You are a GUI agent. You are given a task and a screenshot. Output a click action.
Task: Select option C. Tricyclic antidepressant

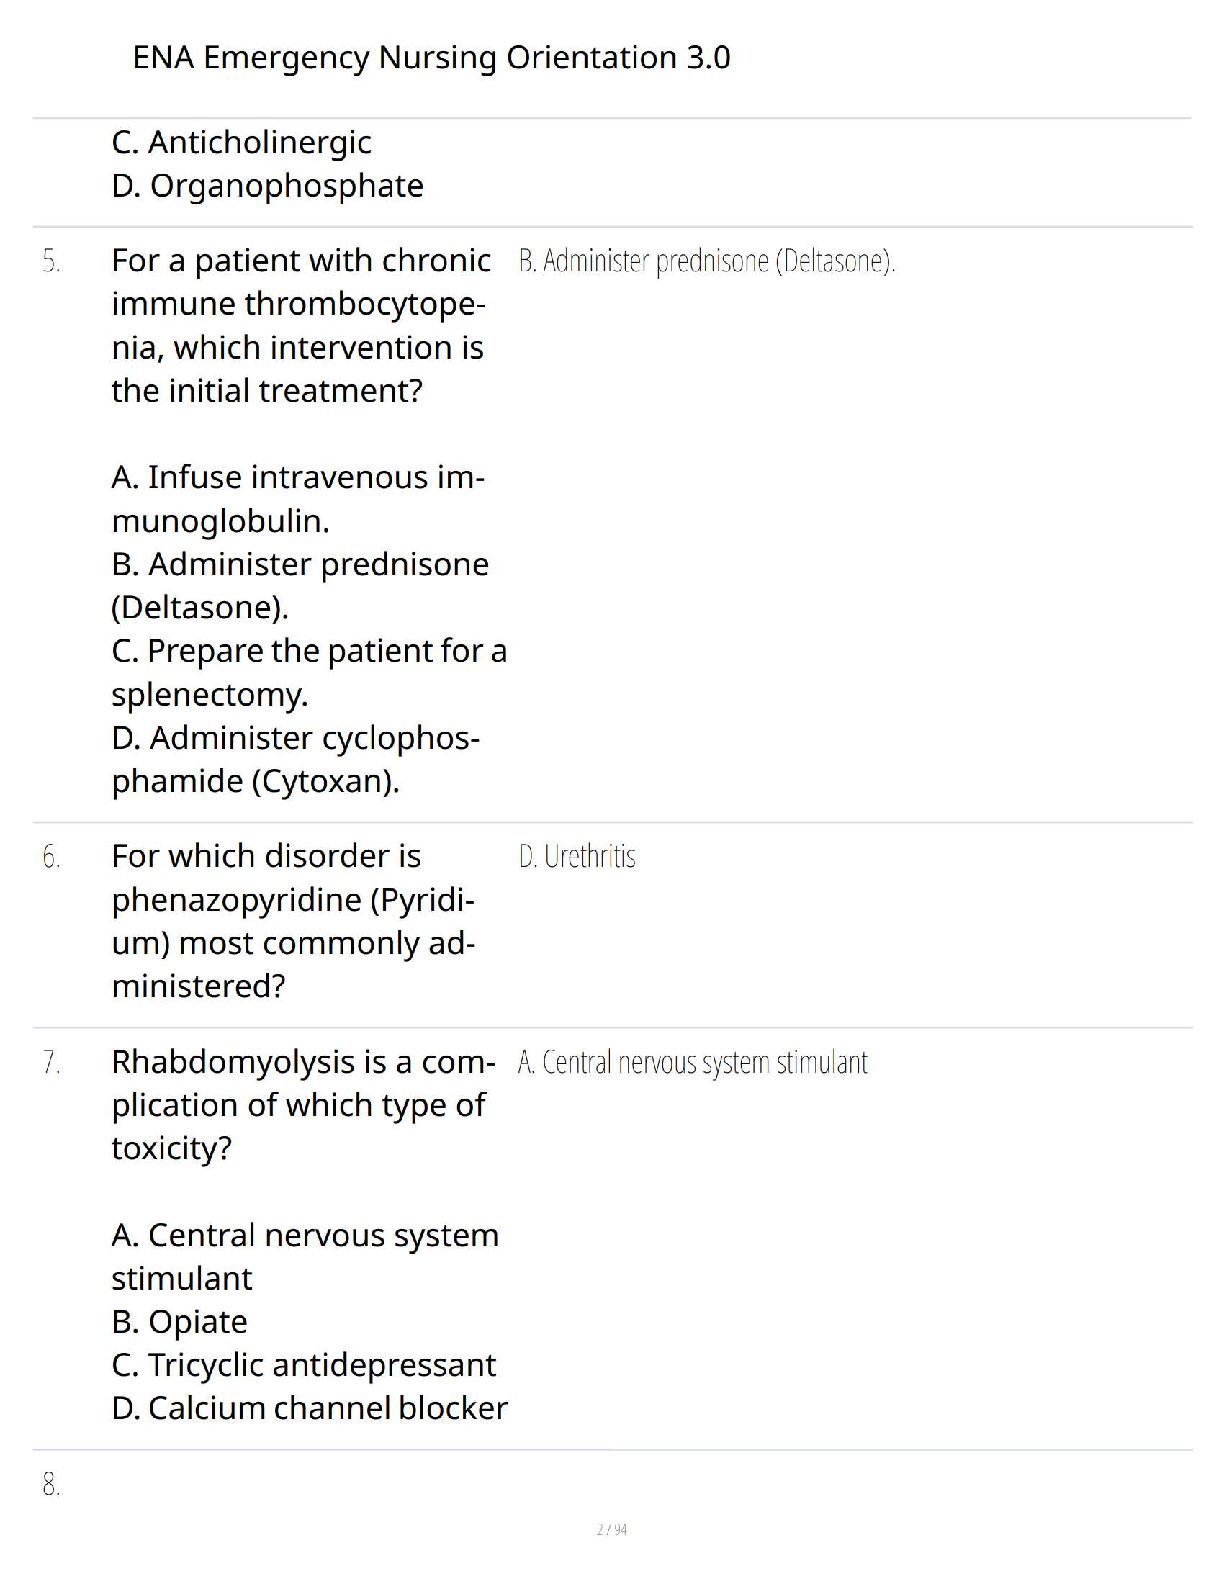click(303, 1365)
